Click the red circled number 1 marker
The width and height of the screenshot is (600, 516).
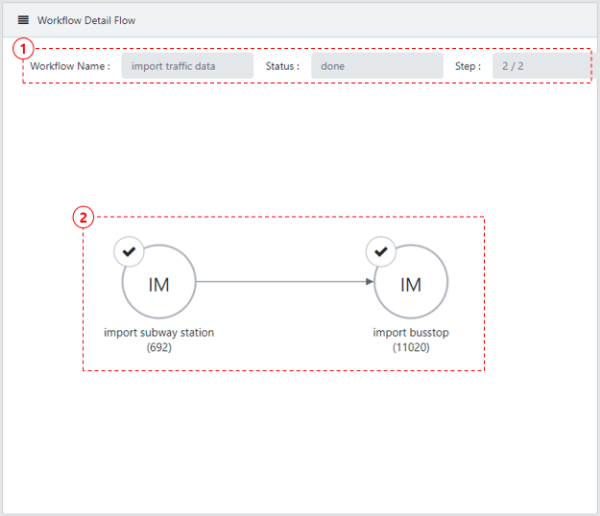22,47
